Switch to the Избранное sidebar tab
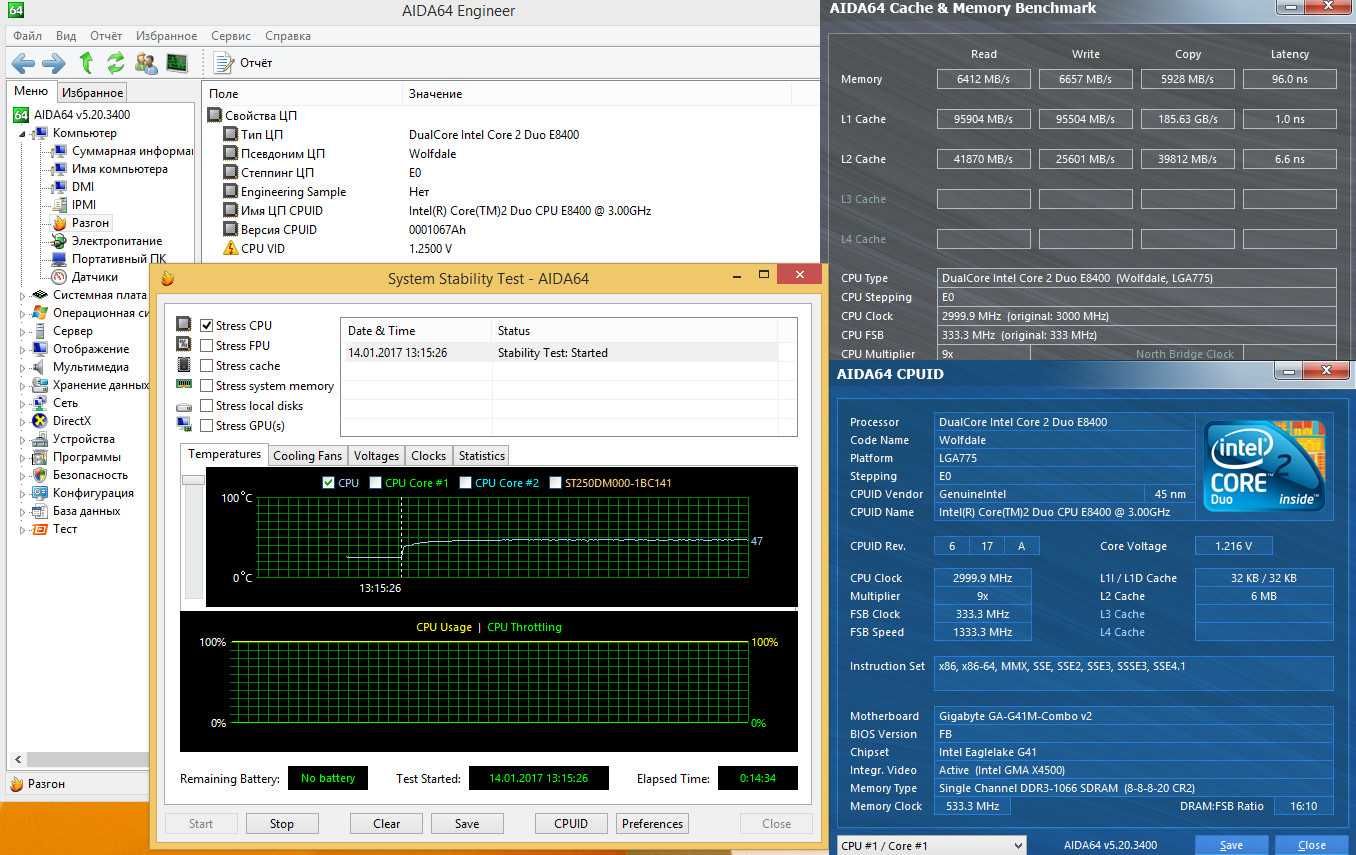The image size is (1356, 855). click(92, 93)
